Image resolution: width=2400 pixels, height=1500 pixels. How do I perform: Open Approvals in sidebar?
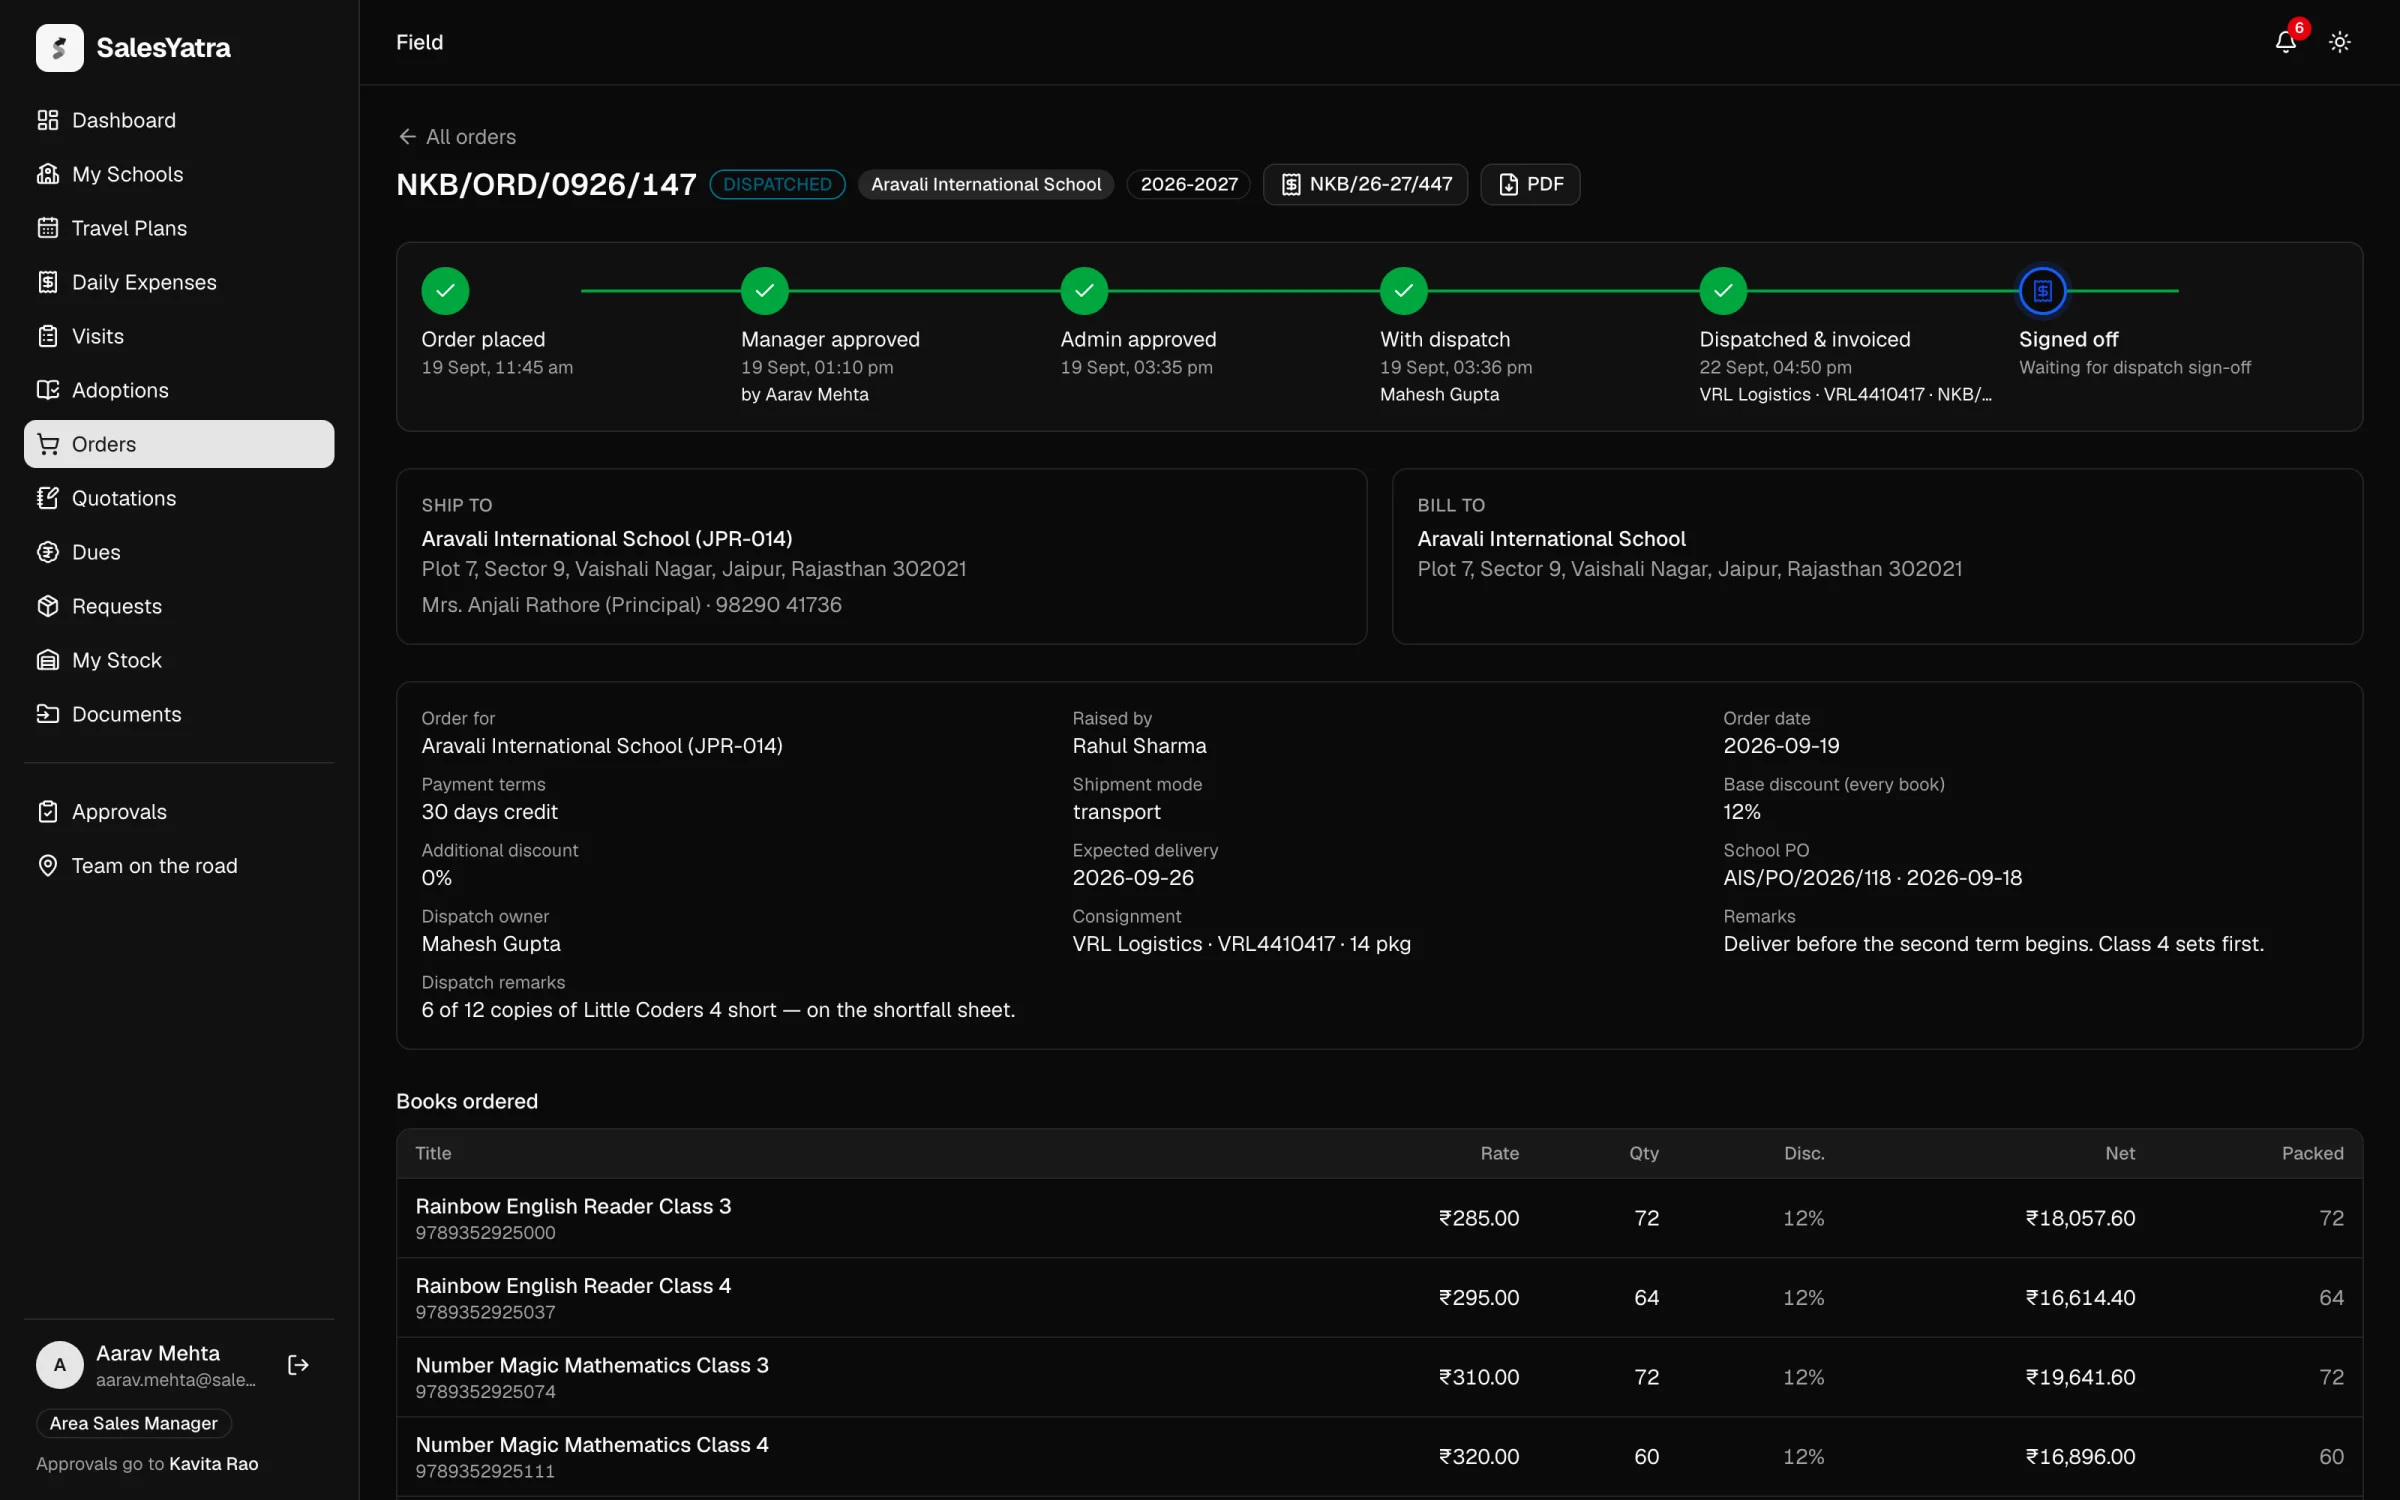(x=179, y=812)
